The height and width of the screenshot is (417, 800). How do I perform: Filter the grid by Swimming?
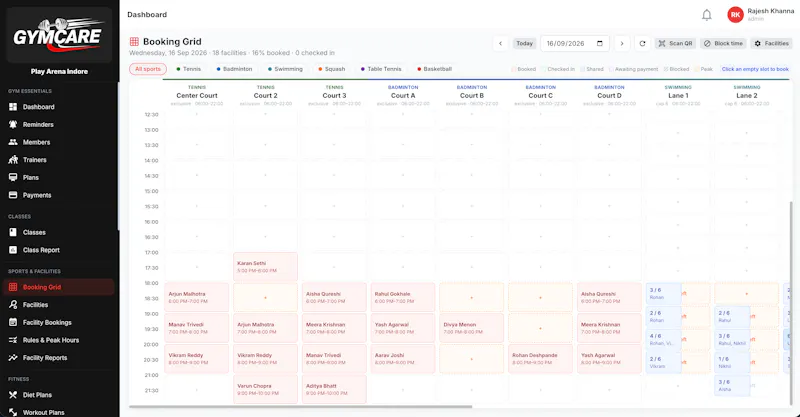(x=285, y=69)
